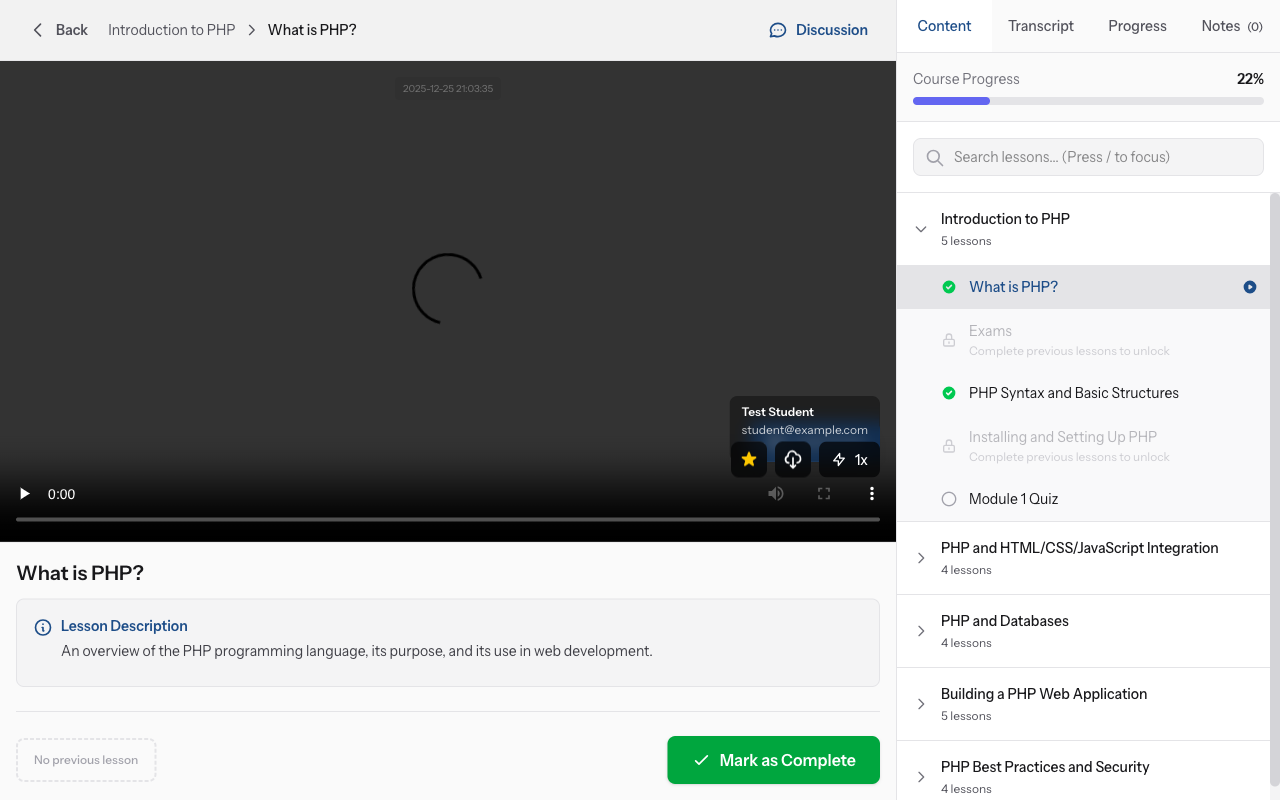The image size is (1280, 800).
Task: Click the completion circle next to Module 1 Quiz
Action: pyautogui.click(x=948, y=498)
